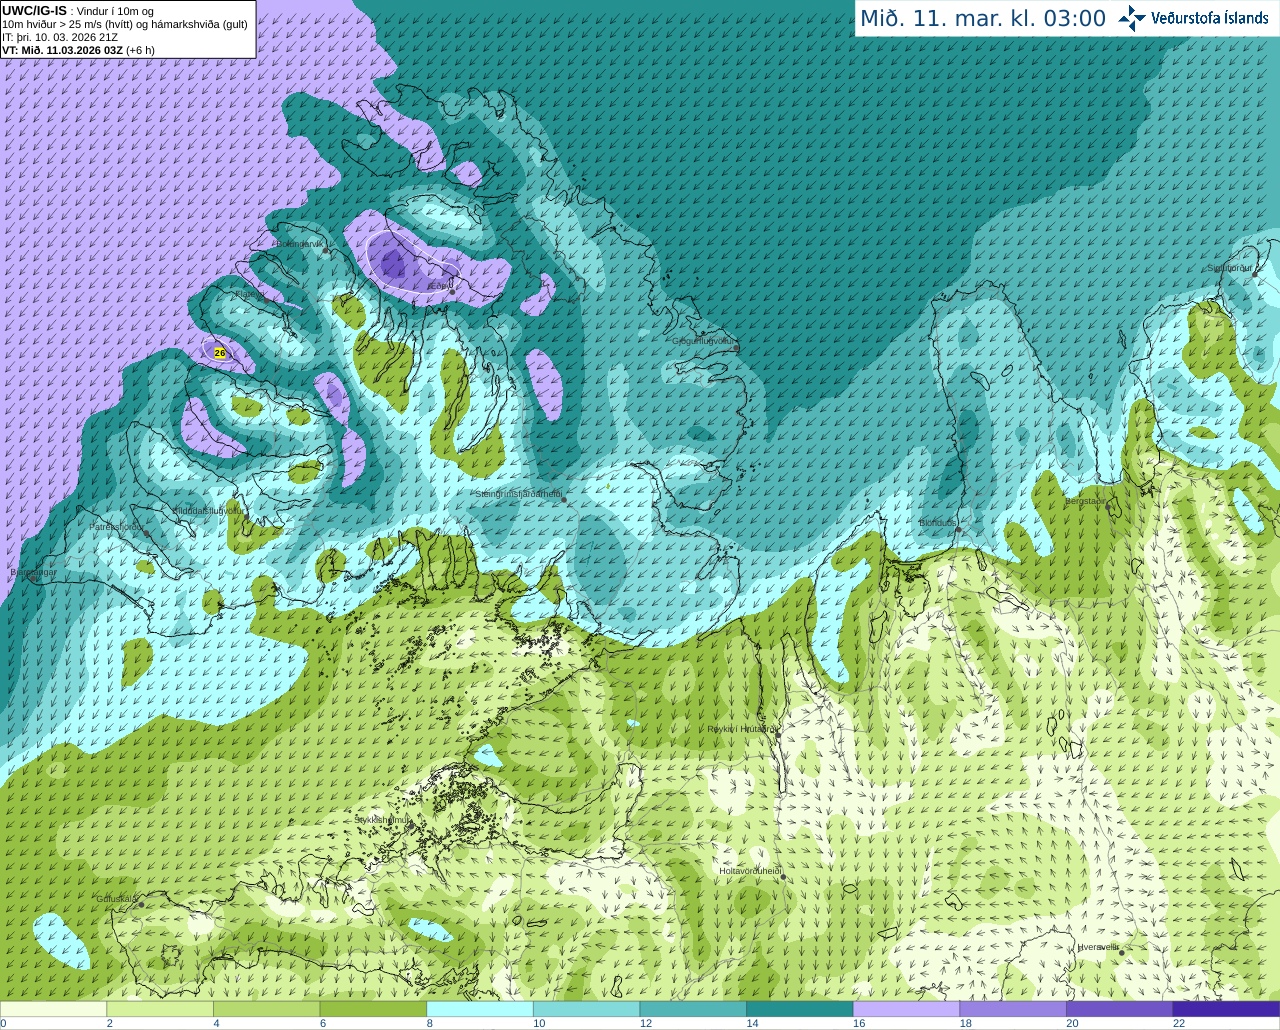Click the 'IT: þri. 10. 03. 2026 21Z' line
The width and height of the screenshot is (1280, 1030).
coord(60,37)
